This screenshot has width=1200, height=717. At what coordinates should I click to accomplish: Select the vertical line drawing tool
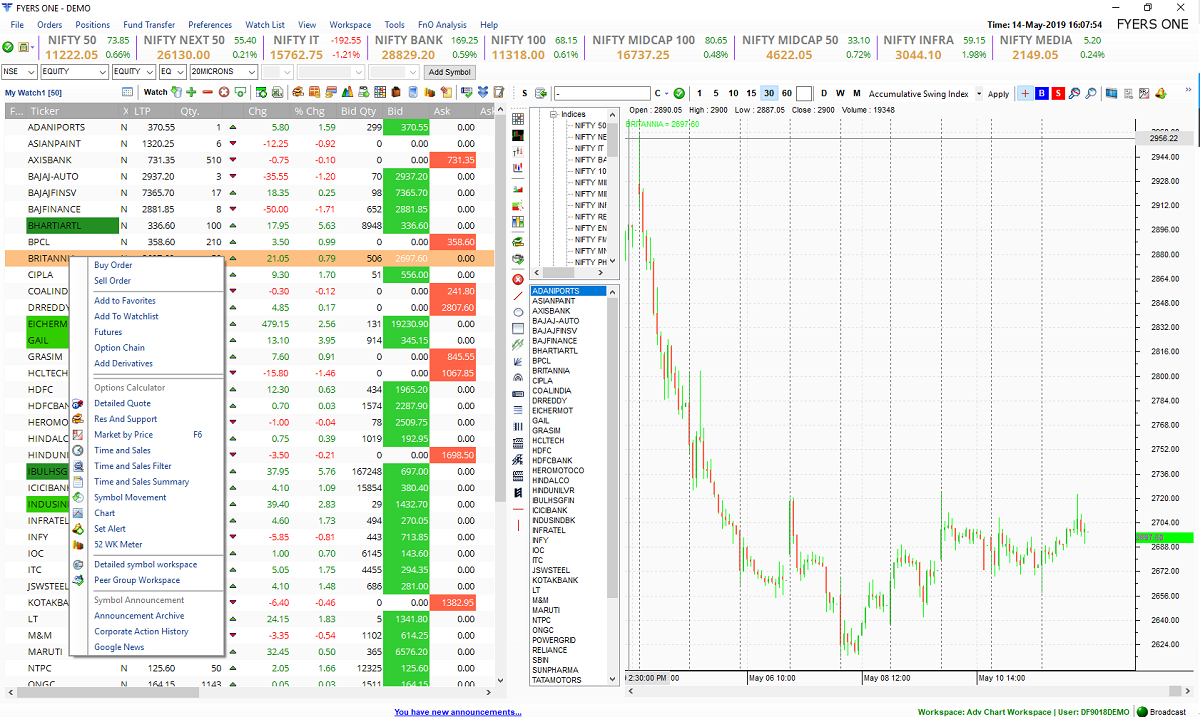[x=518, y=525]
